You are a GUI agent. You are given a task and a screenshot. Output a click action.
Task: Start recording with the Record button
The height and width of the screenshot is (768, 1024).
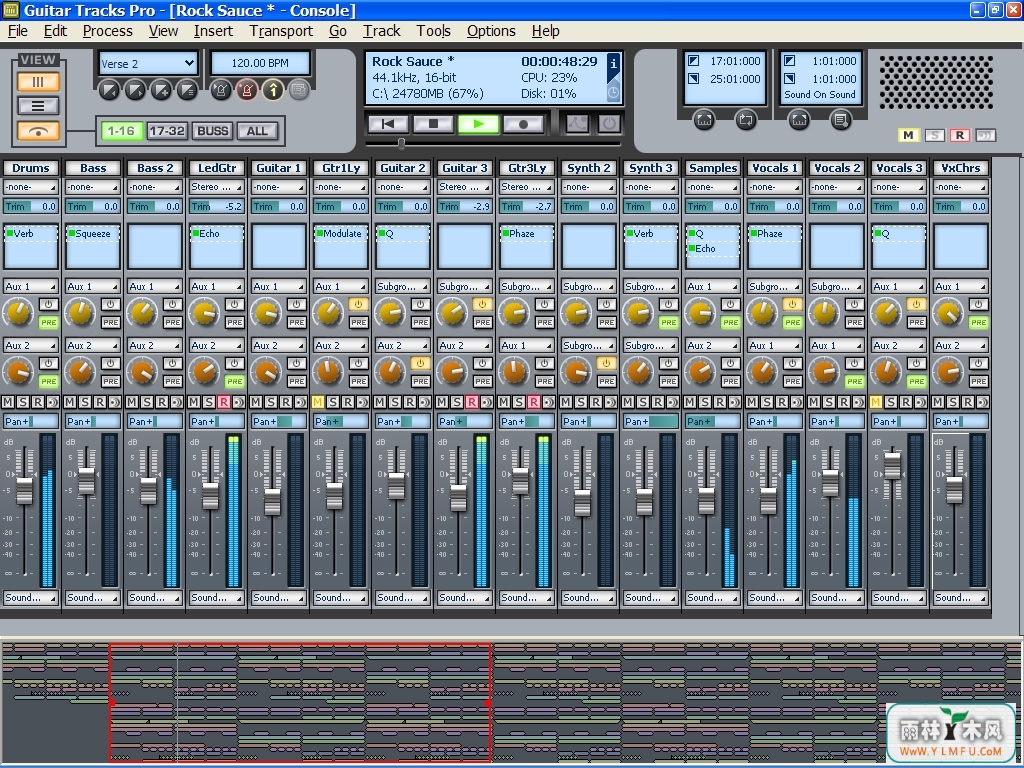point(523,123)
